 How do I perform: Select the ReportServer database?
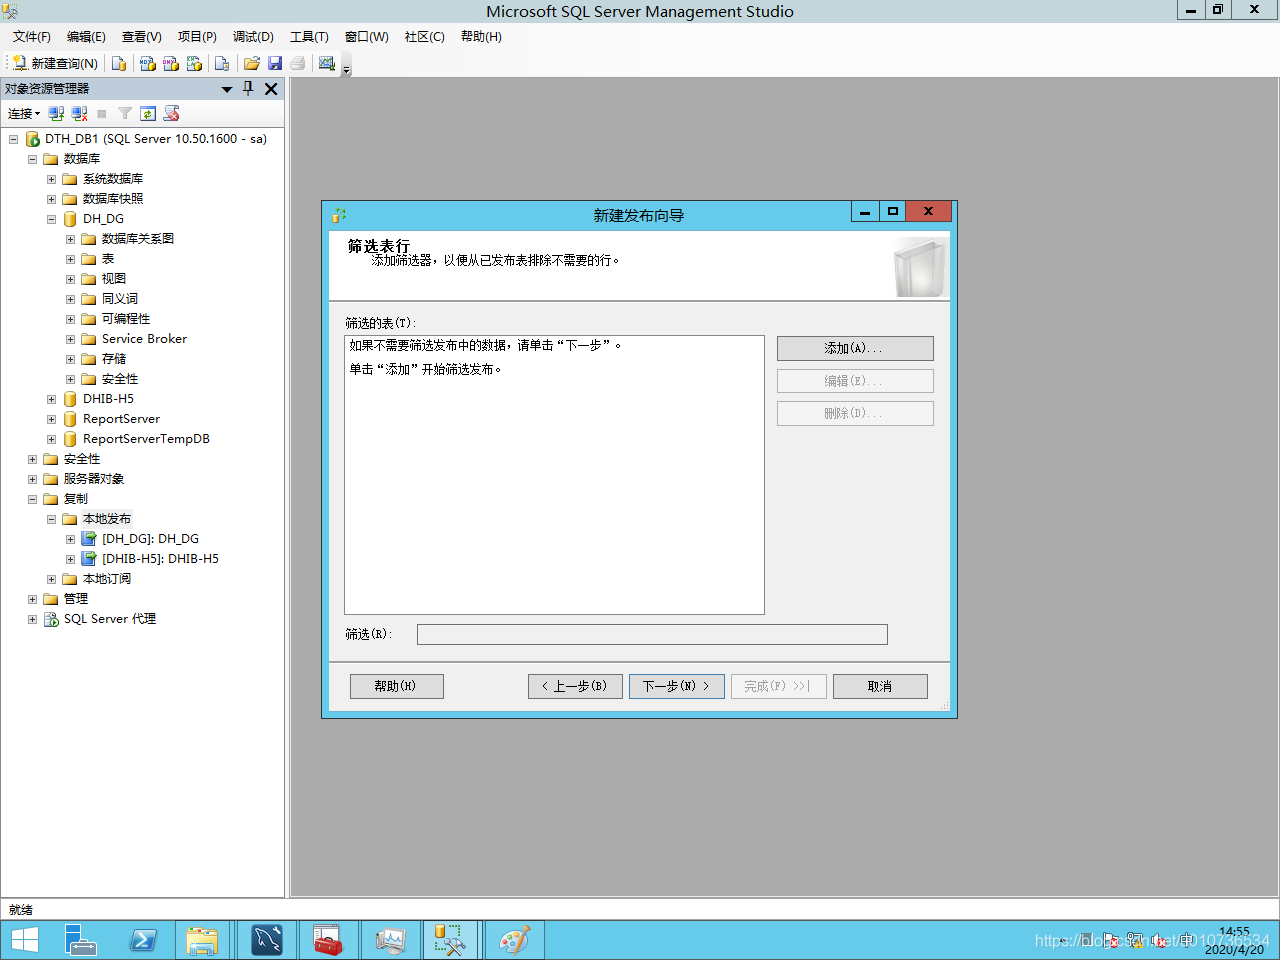point(121,419)
